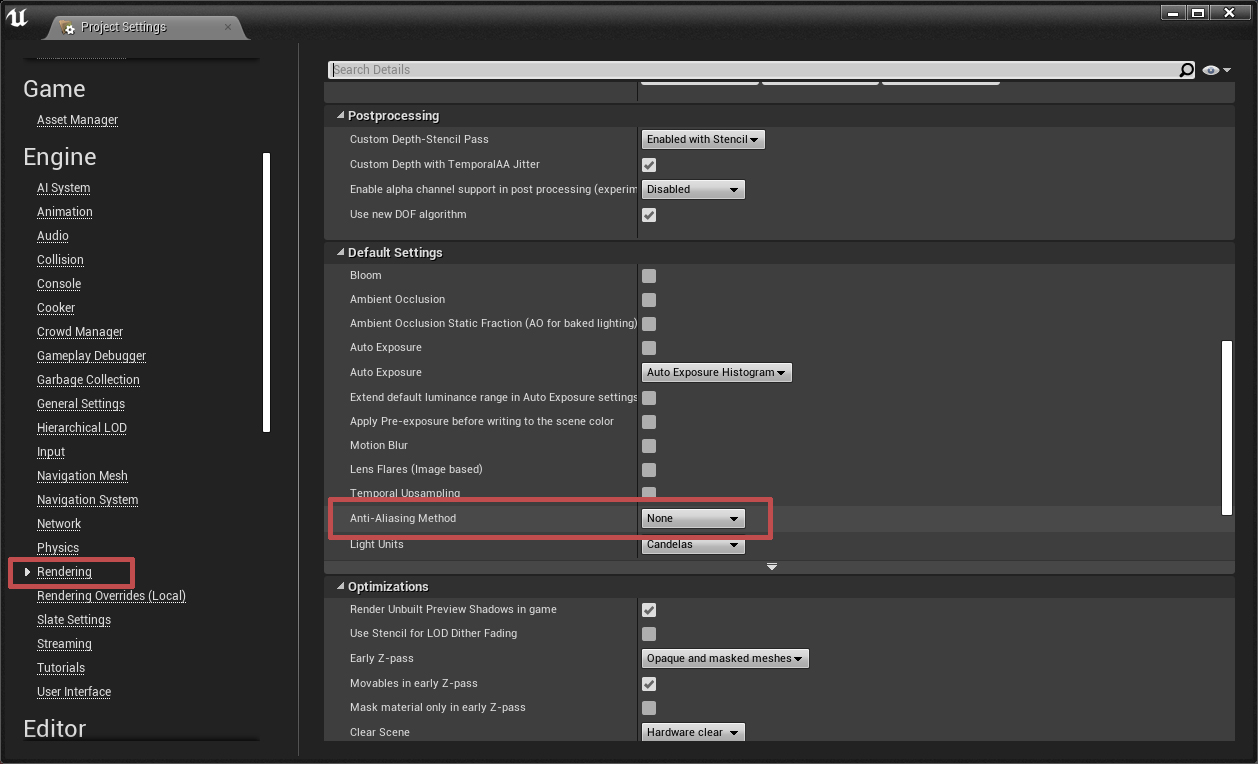Toggle the Motion Blur checkbox
This screenshot has width=1258, height=764.
click(x=649, y=446)
